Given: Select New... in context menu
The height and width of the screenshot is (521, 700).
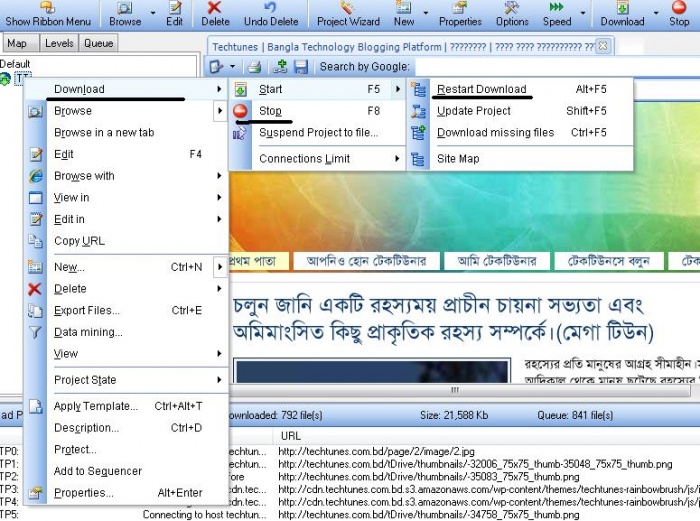Looking at the screenshot, I should (x=126, y=267).
